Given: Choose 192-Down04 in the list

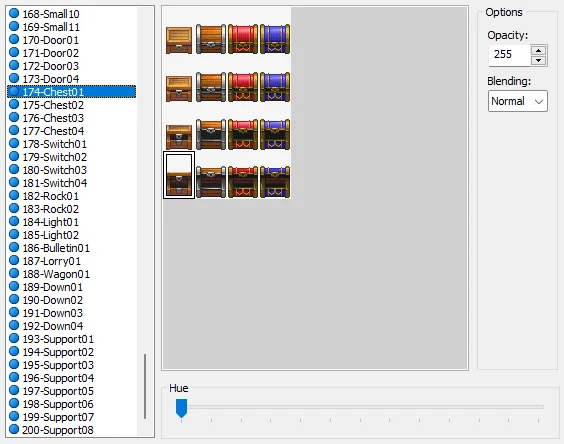Looking at the screenshot, I should click(72, 326).
